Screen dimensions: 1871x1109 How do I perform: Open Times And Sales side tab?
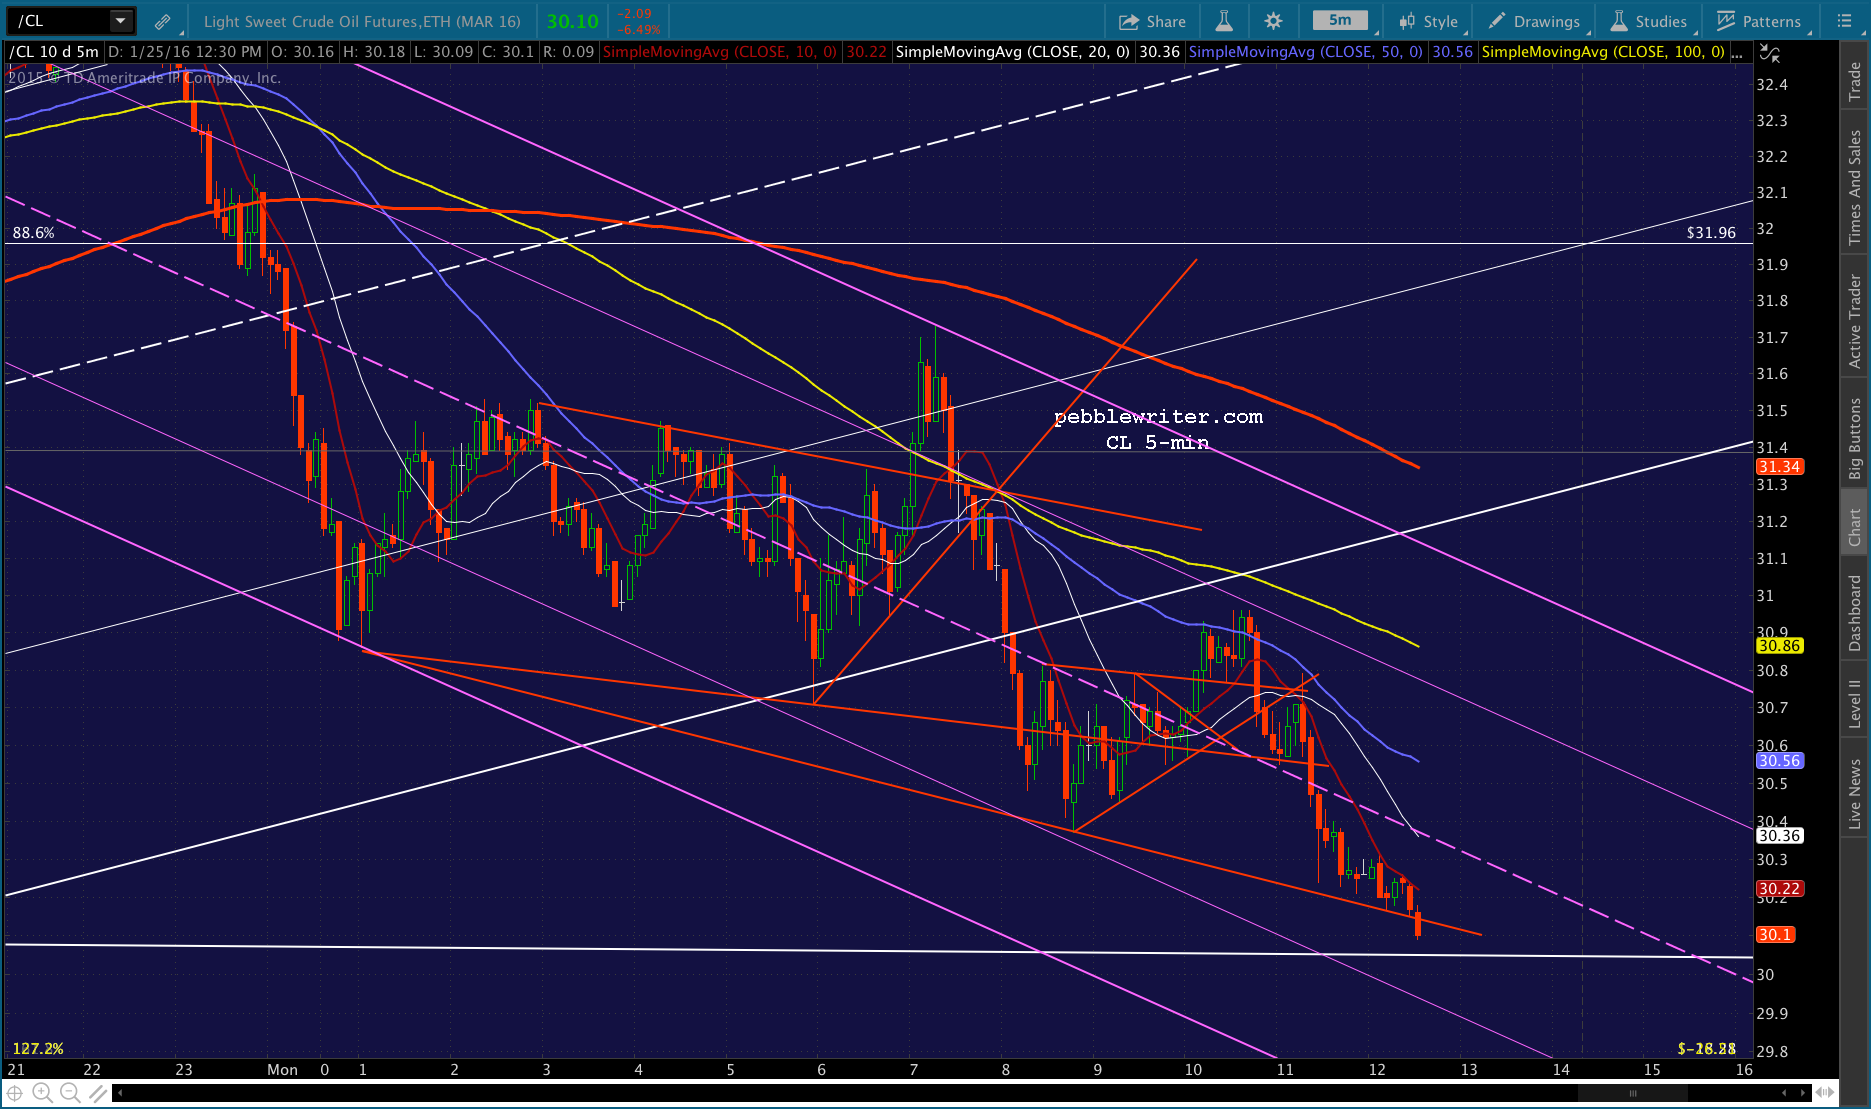(1855, 187)
